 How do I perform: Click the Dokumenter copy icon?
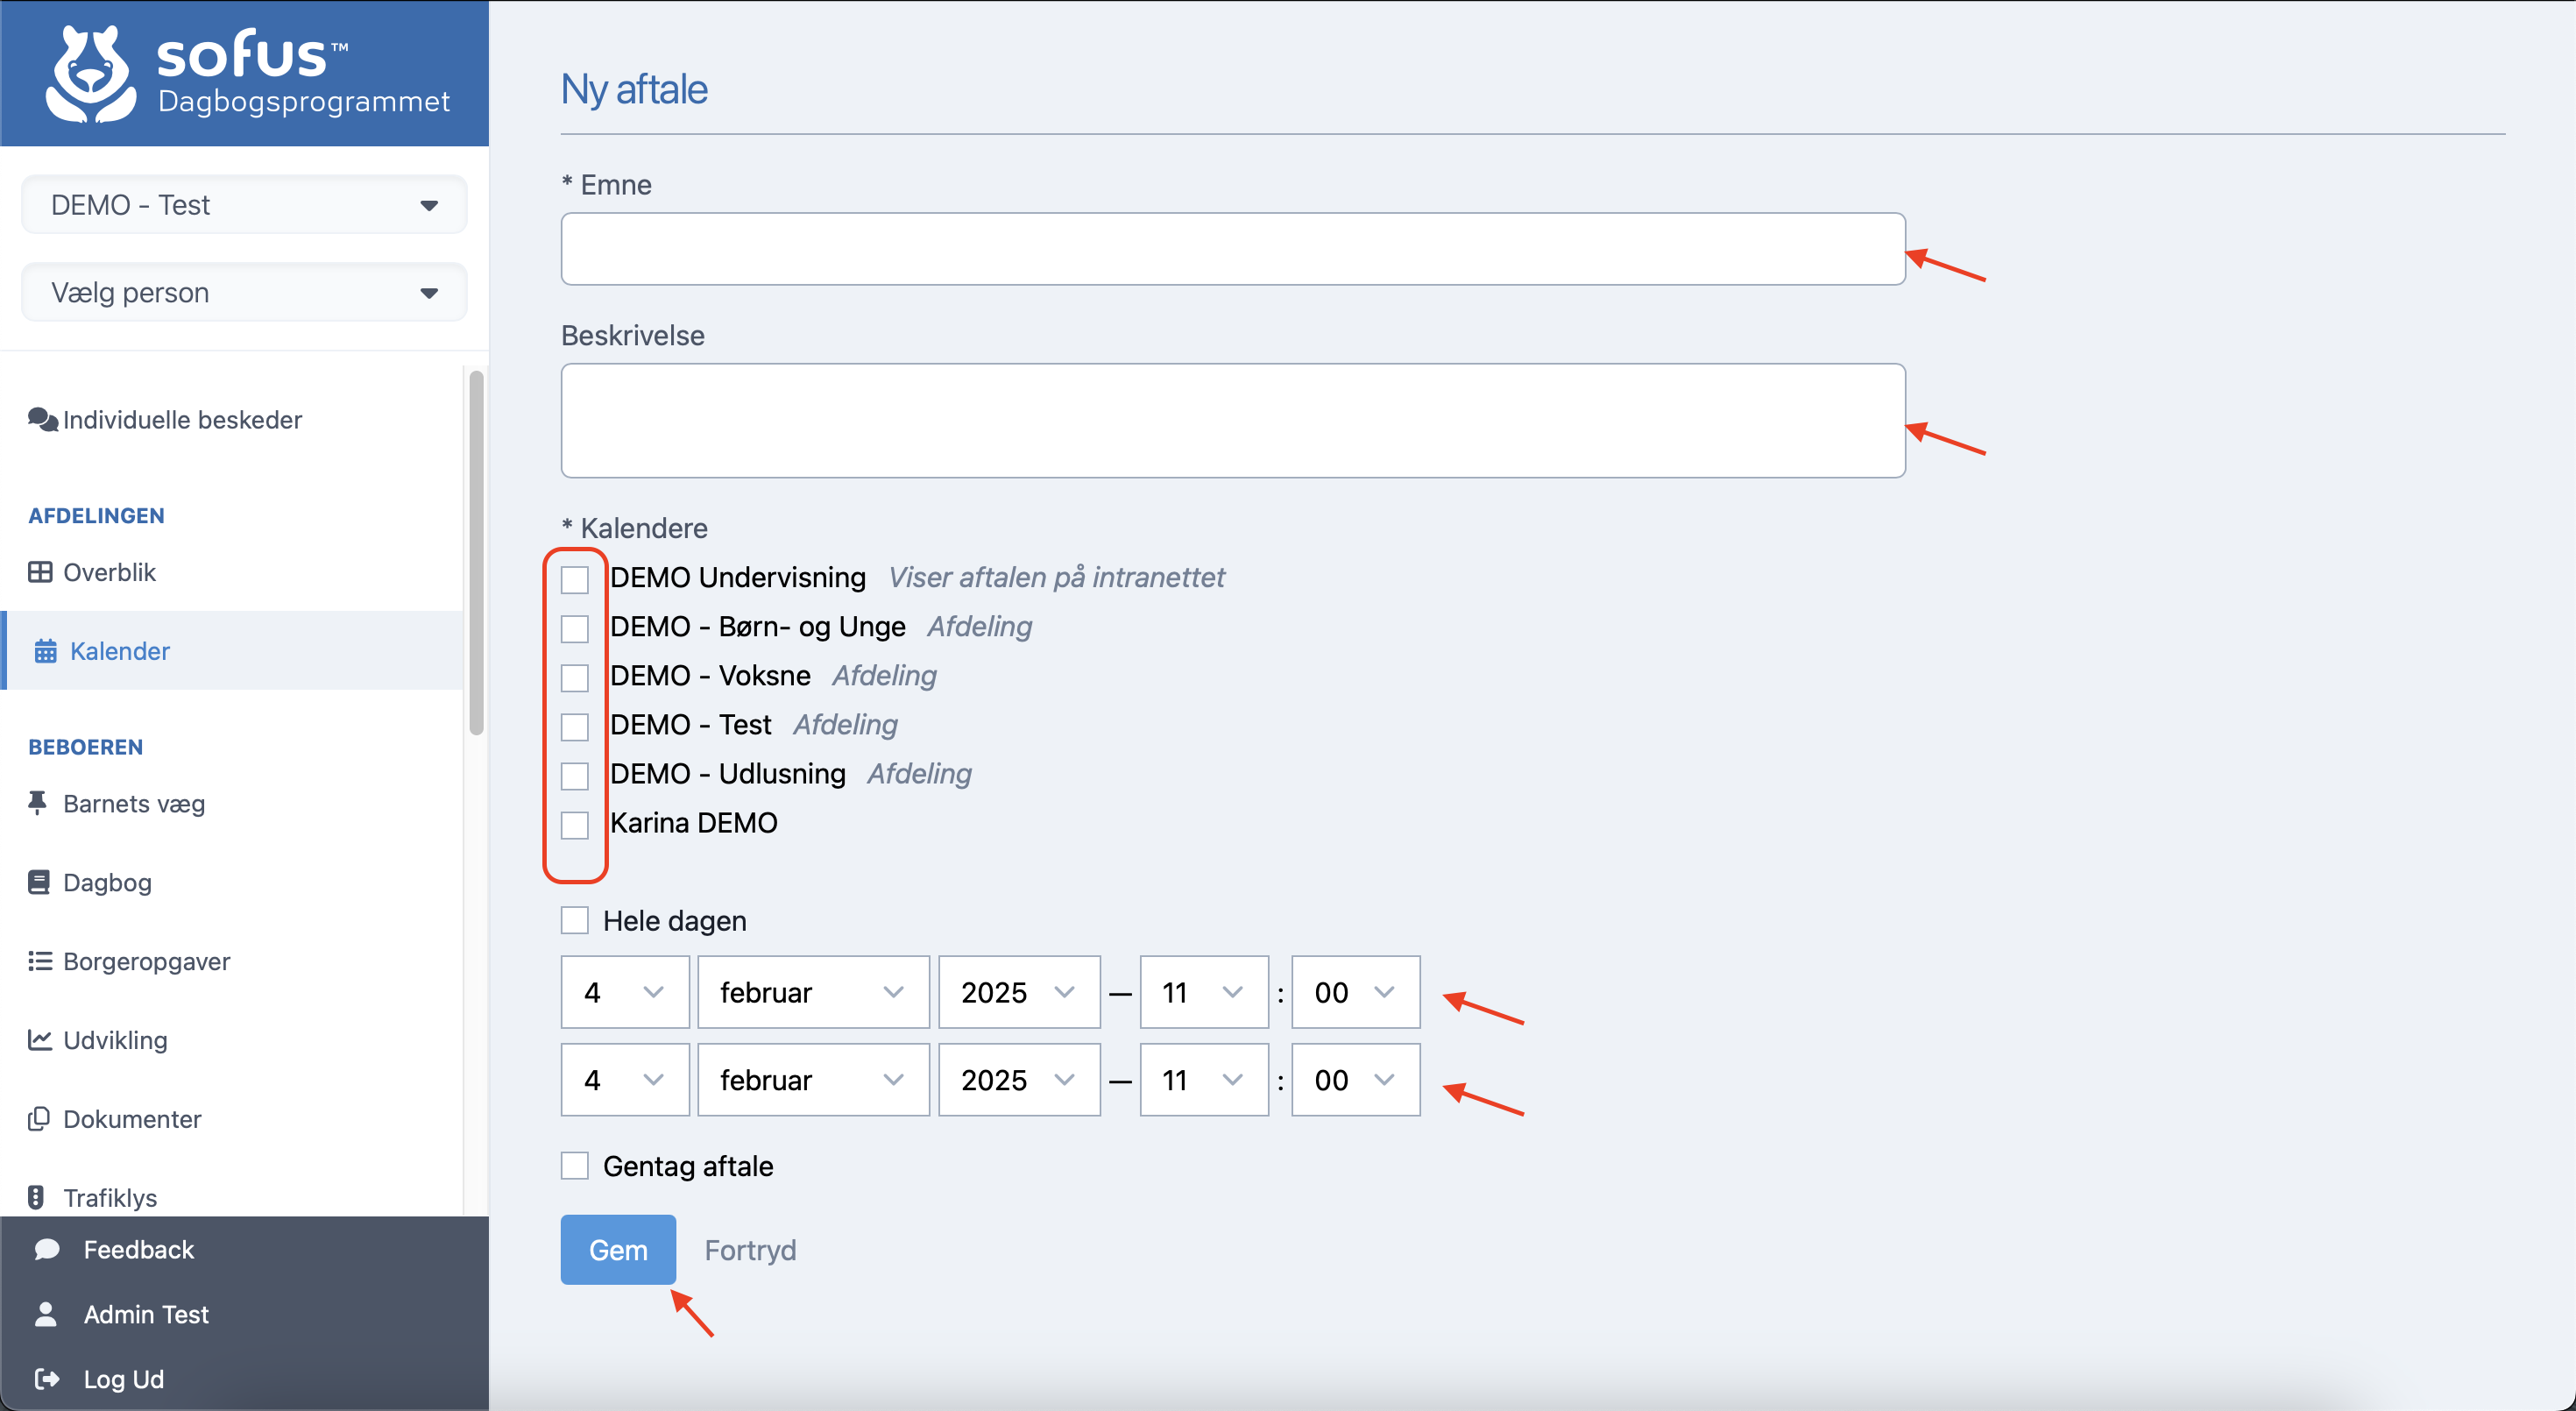click(39, 1118)
